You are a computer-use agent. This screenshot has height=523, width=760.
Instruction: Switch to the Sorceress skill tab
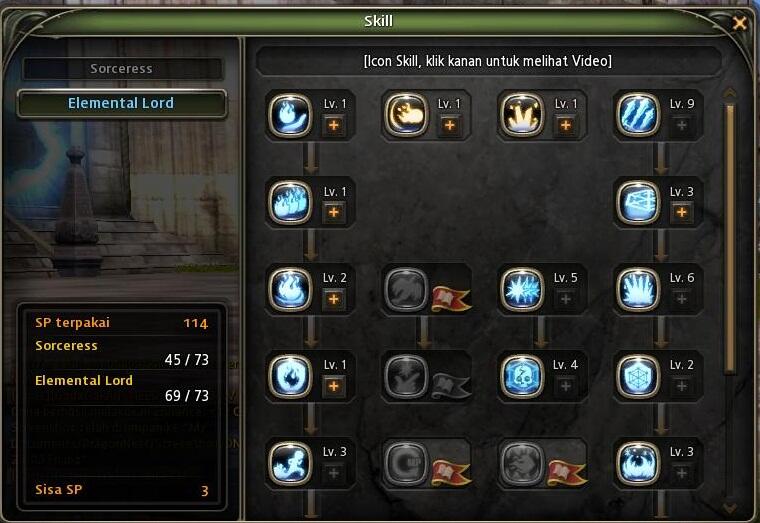tap(122, 69)
